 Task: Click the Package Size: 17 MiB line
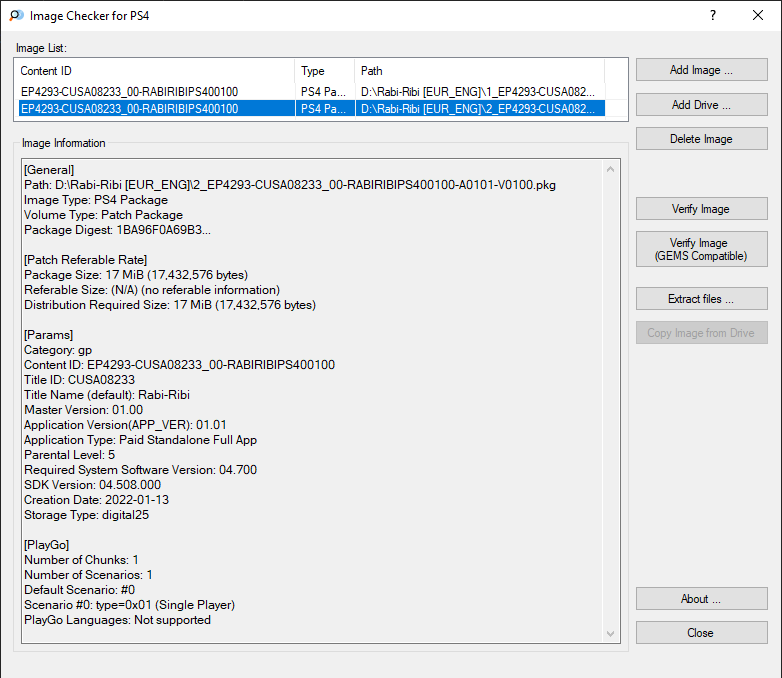(x=136, y=275)
